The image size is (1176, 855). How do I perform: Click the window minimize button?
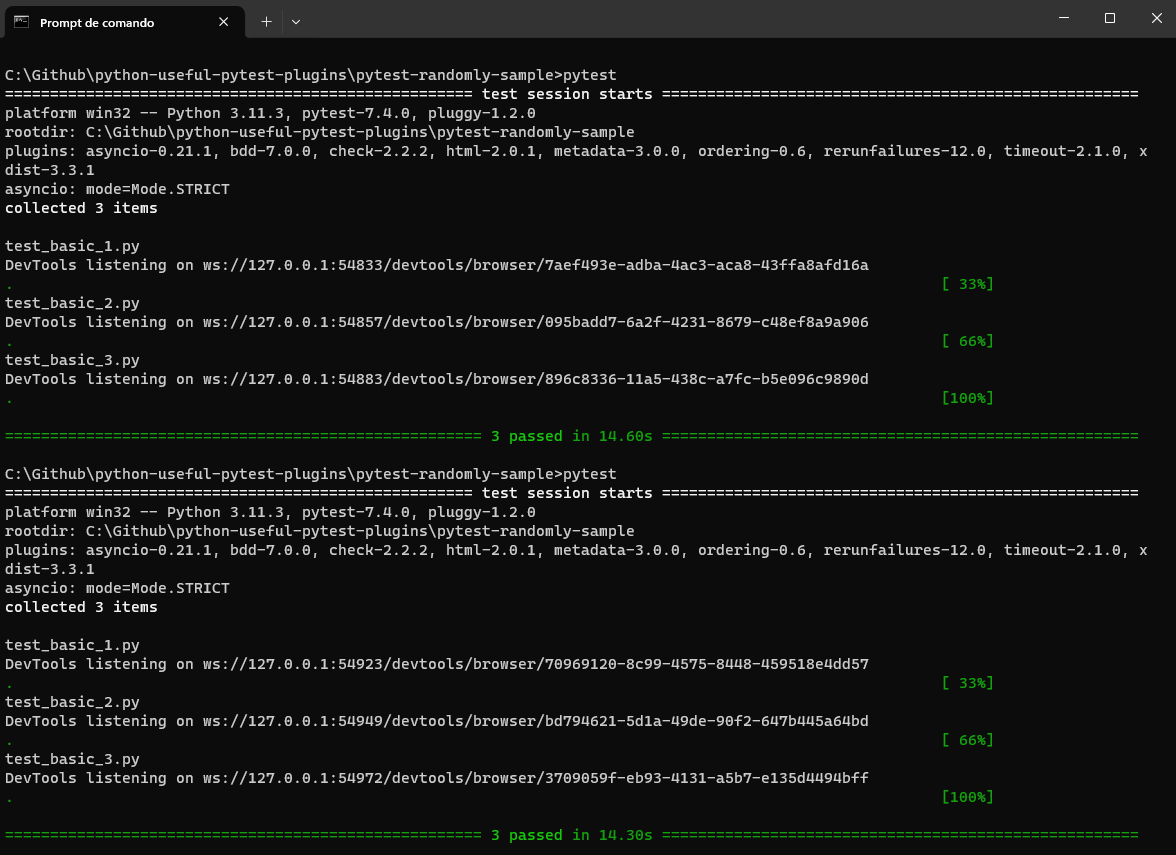pyautogui.click(x=1063, y=18)
